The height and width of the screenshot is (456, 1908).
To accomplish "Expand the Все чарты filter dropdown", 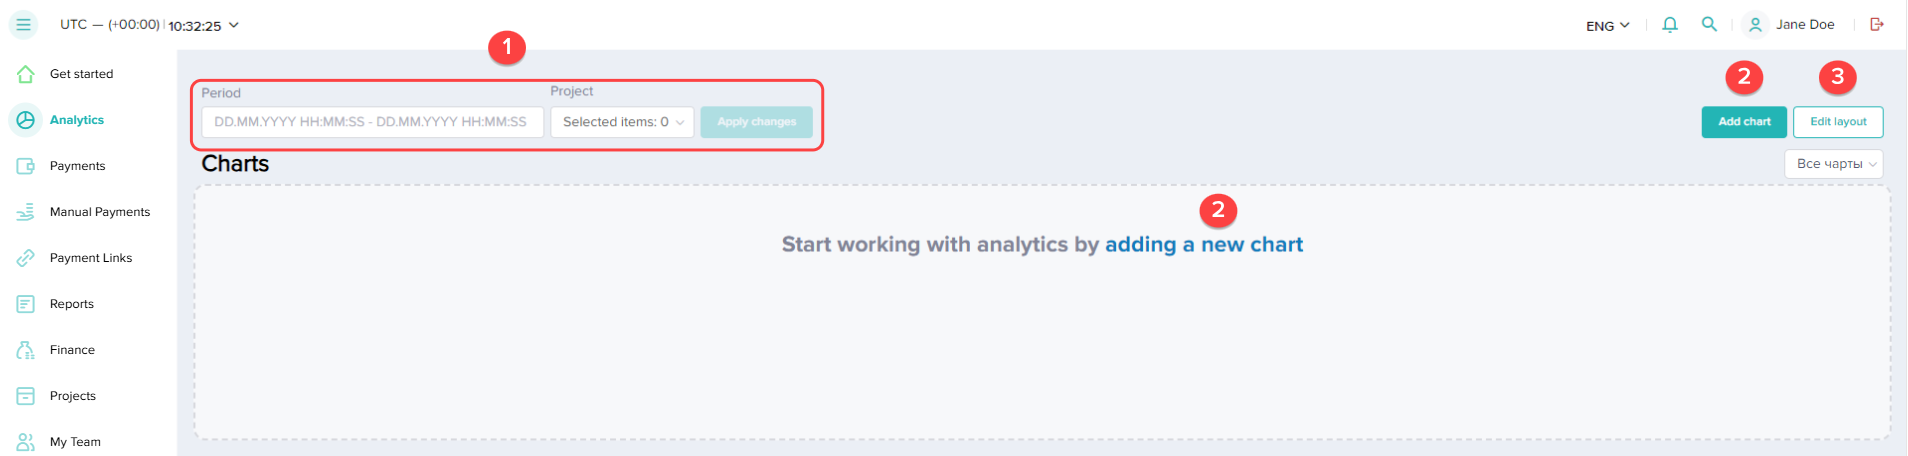I will pyautogui.click(x=1833, y=164).
